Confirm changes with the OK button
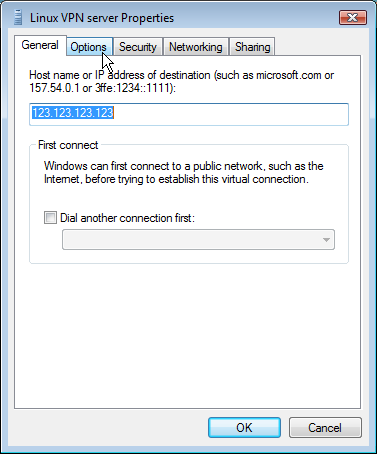The image size is (377, 454). pos(244,428)
